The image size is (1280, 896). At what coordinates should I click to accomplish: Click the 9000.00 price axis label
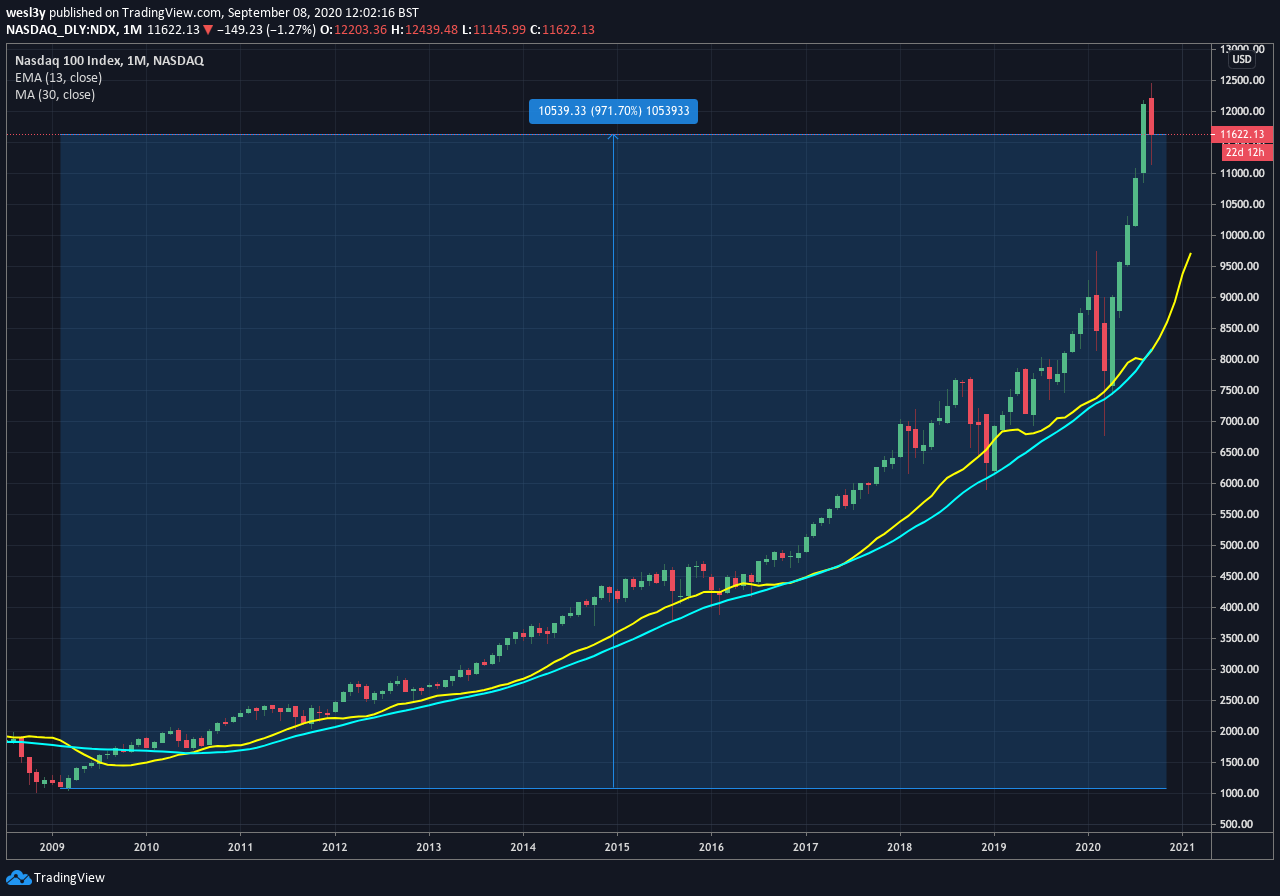(x=1240, y=297)
